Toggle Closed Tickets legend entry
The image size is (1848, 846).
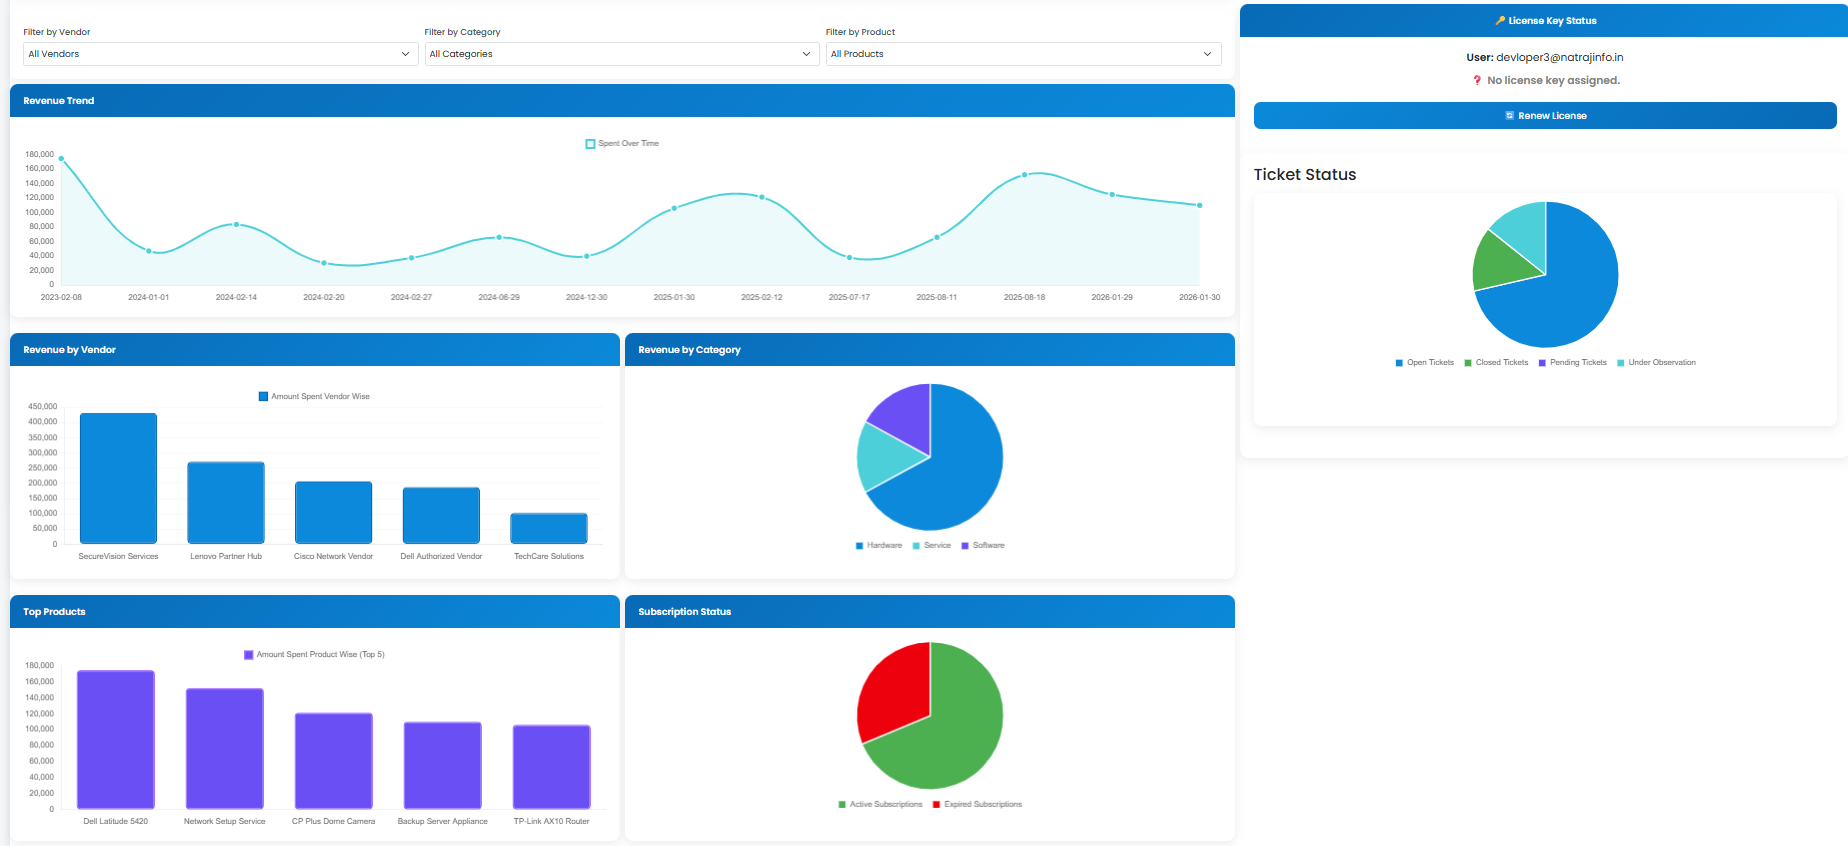pos(1497,363)
